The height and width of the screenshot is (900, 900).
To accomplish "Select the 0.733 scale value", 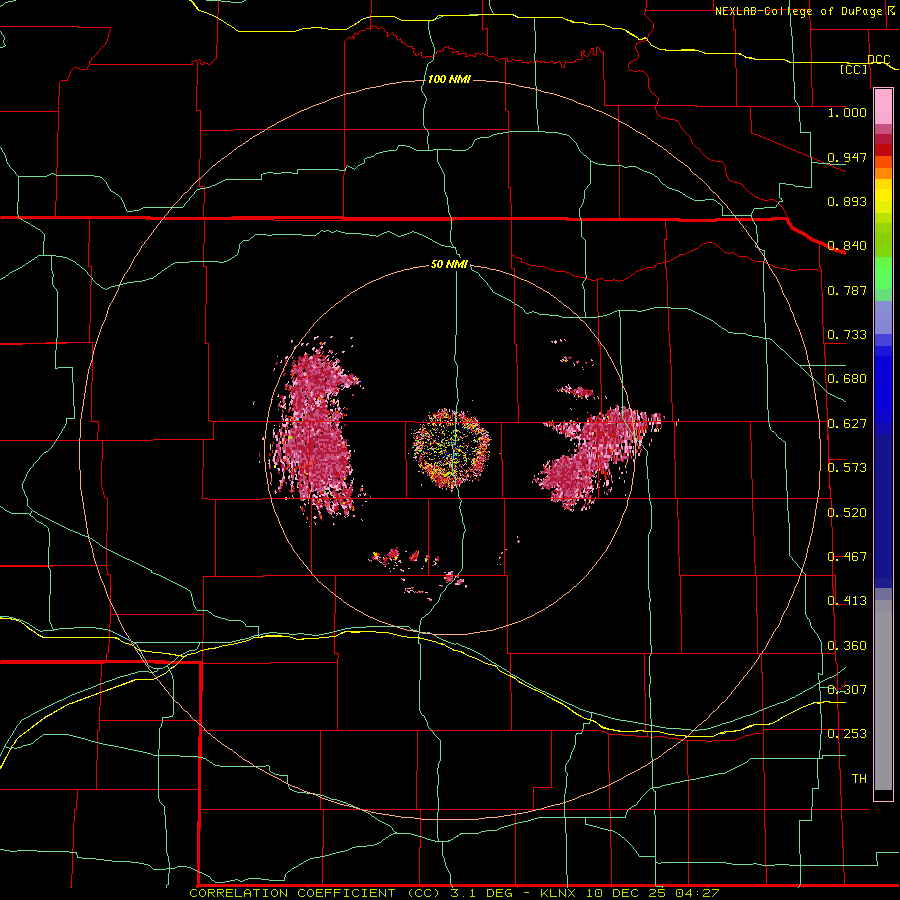I will (x=847, y=335).
